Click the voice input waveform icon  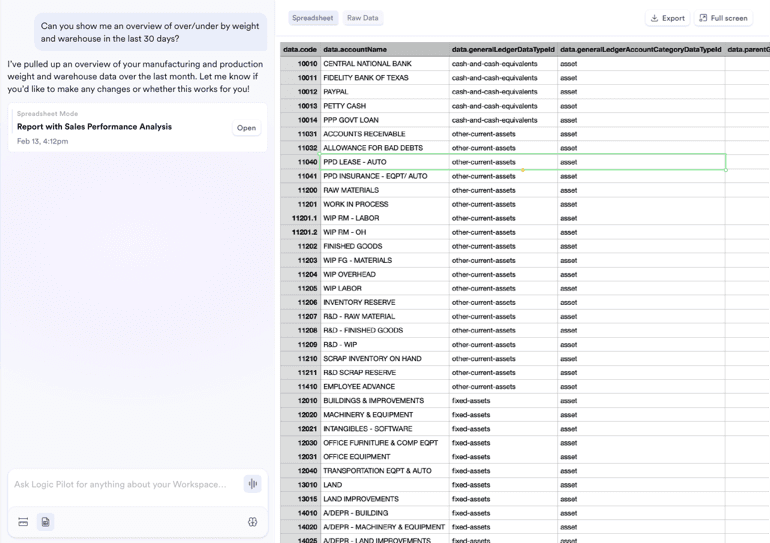click(x=252, y=484)
